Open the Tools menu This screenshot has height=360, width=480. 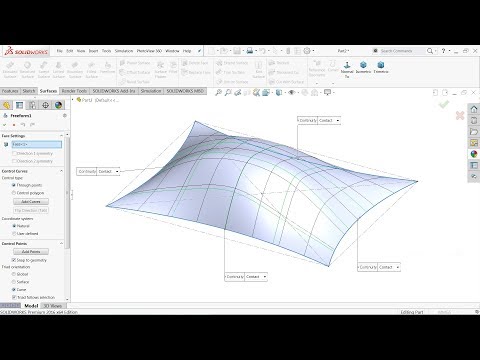pyautogui.click(x=106, y=51)
